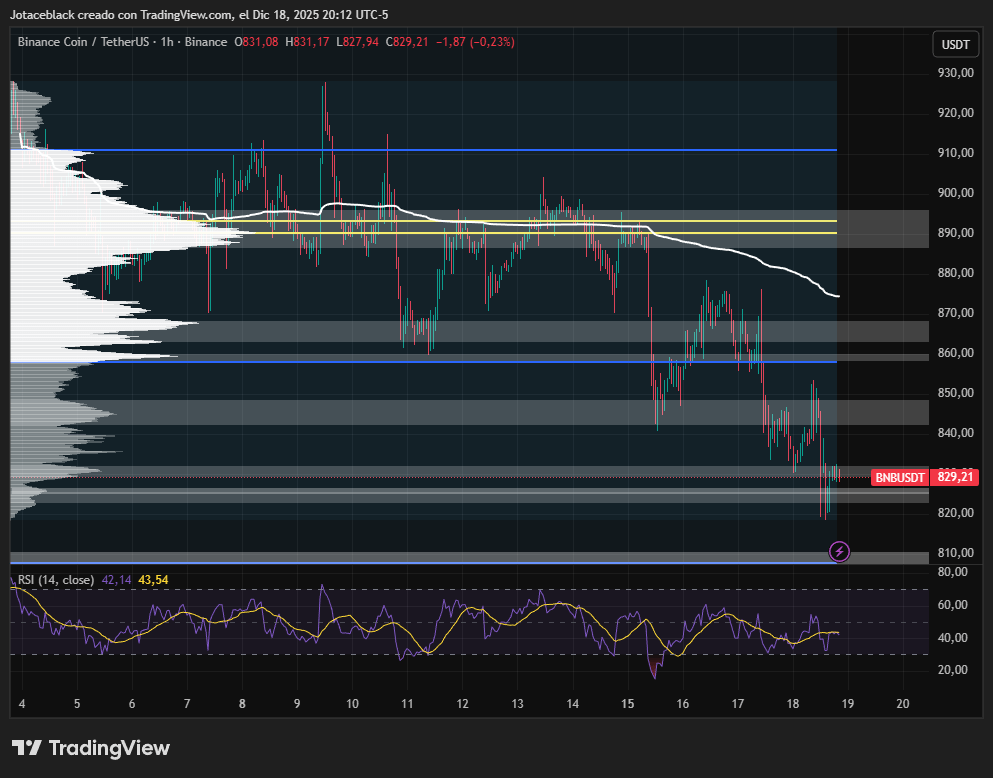Image resolution: width=993 pixels, height=778 pixels.
Task: Click the red BNBUSDT symbol price tag
Action: tap(899, 477)
